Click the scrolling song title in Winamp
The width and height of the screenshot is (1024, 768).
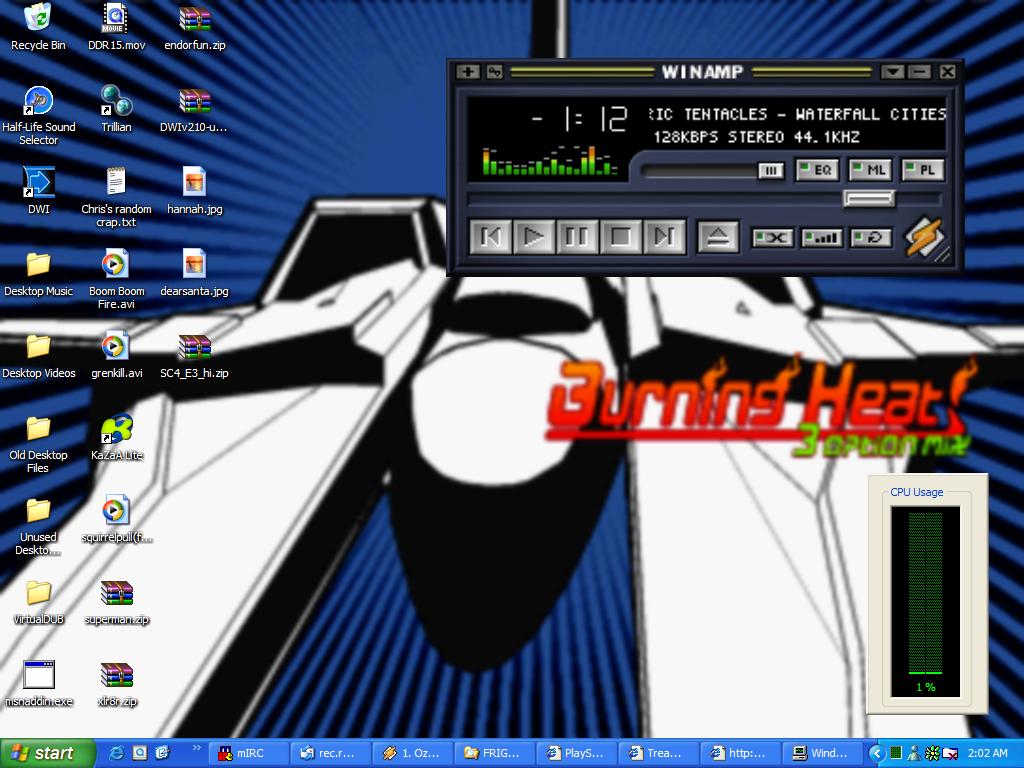click(x=797, y=114)
